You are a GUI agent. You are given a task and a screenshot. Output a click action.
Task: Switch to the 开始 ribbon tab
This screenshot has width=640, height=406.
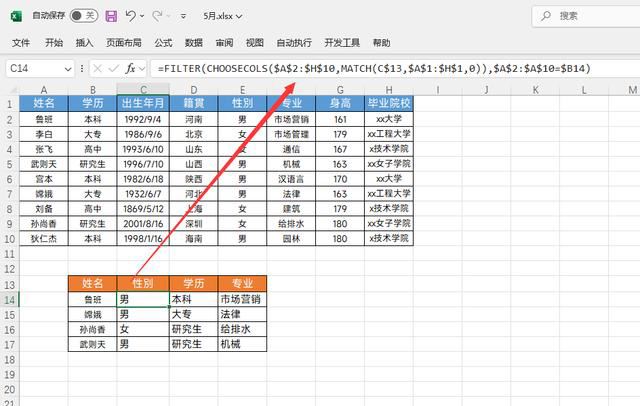(54, 43)
